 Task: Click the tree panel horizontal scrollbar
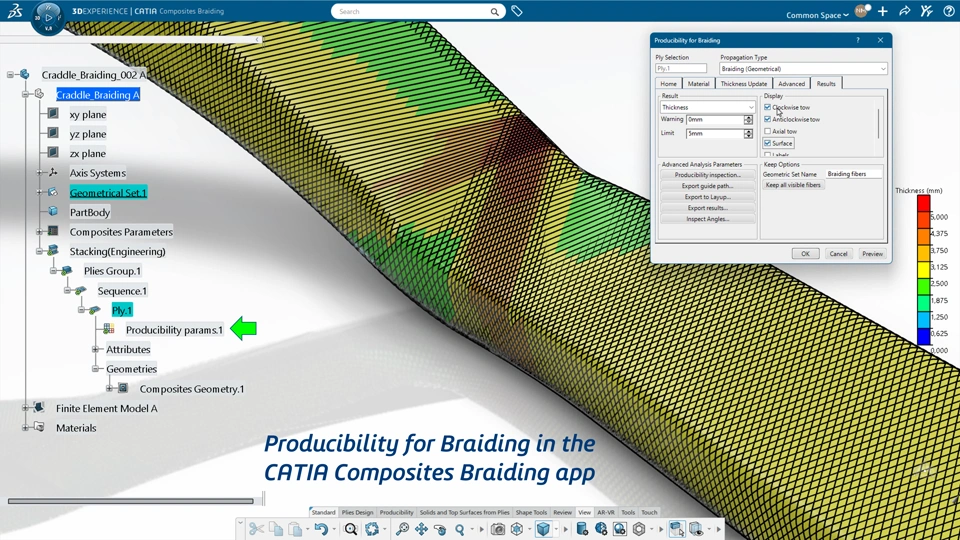pyautogui.click(x=130, y=501)
